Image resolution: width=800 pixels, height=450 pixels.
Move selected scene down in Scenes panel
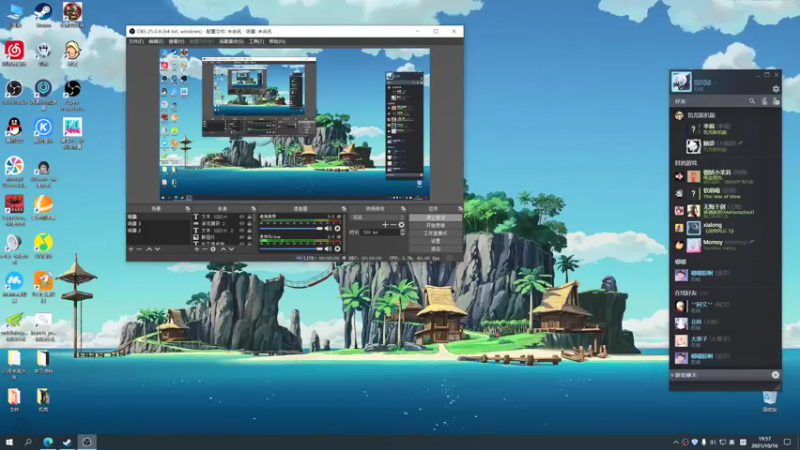tap(157, 249)
